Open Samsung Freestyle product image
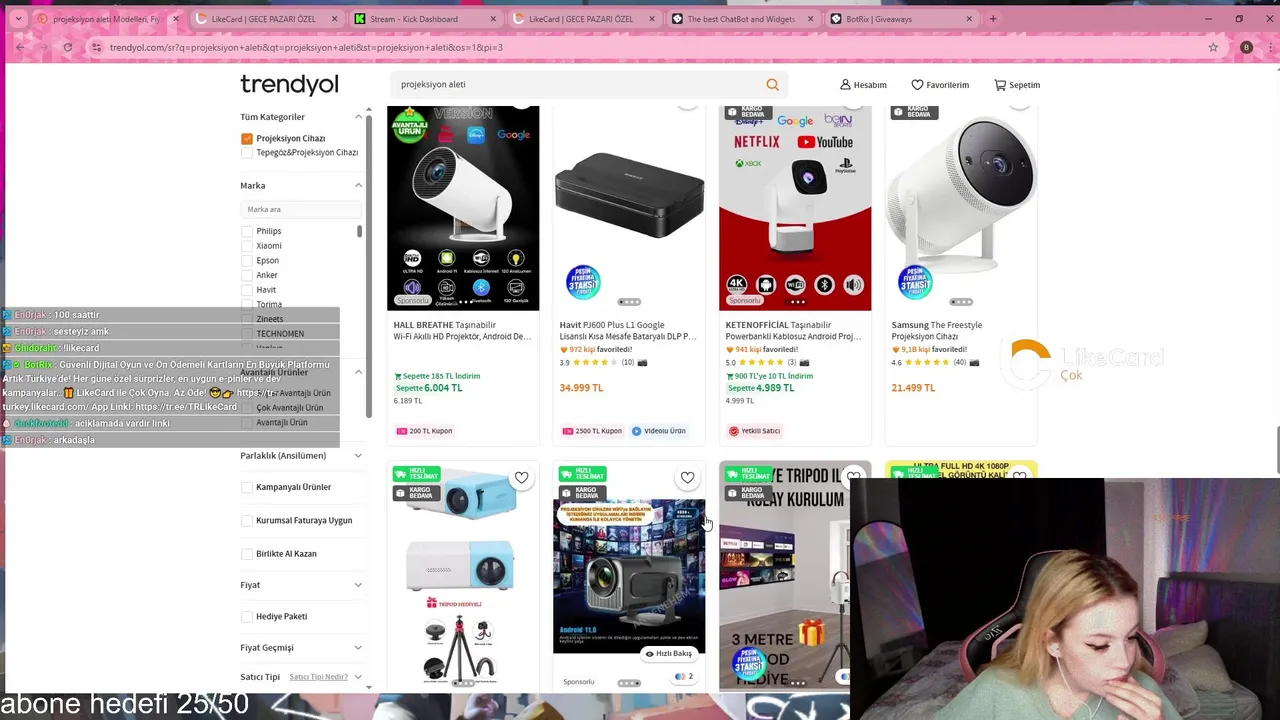This screenshot has height=720, width=1280. tap(961, 208)
